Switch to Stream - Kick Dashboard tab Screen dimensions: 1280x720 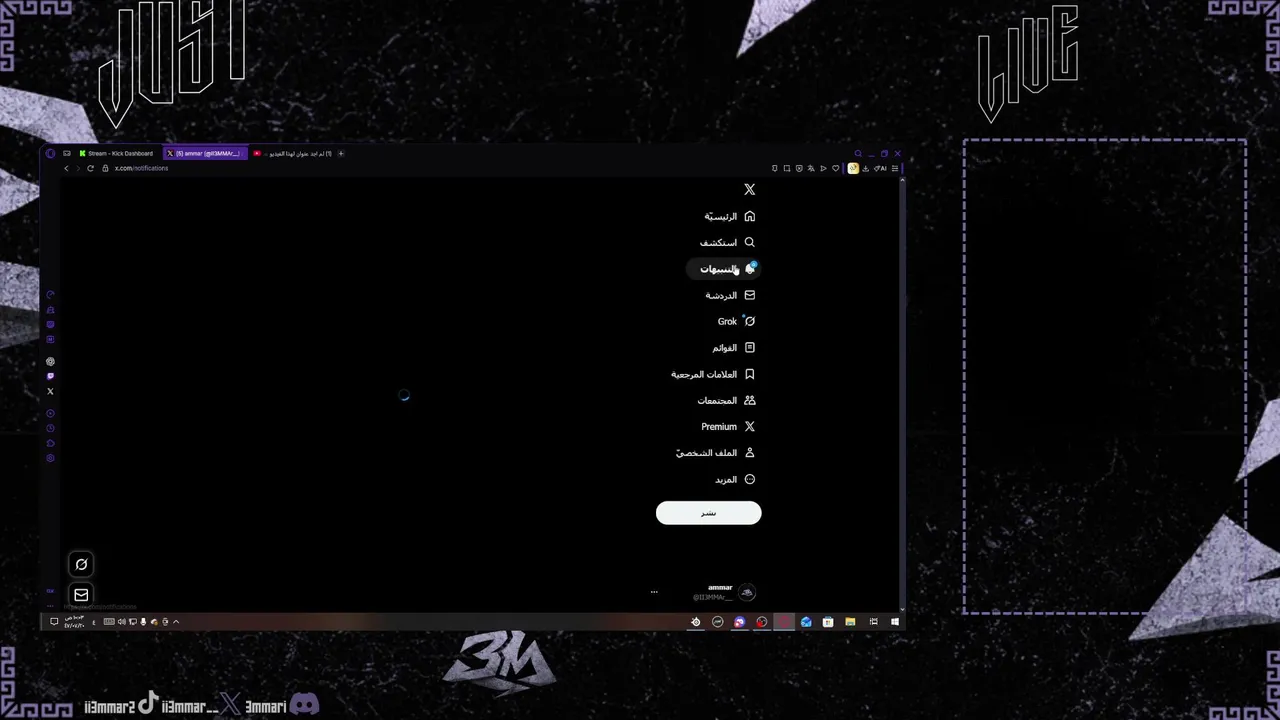coord(116,153)
